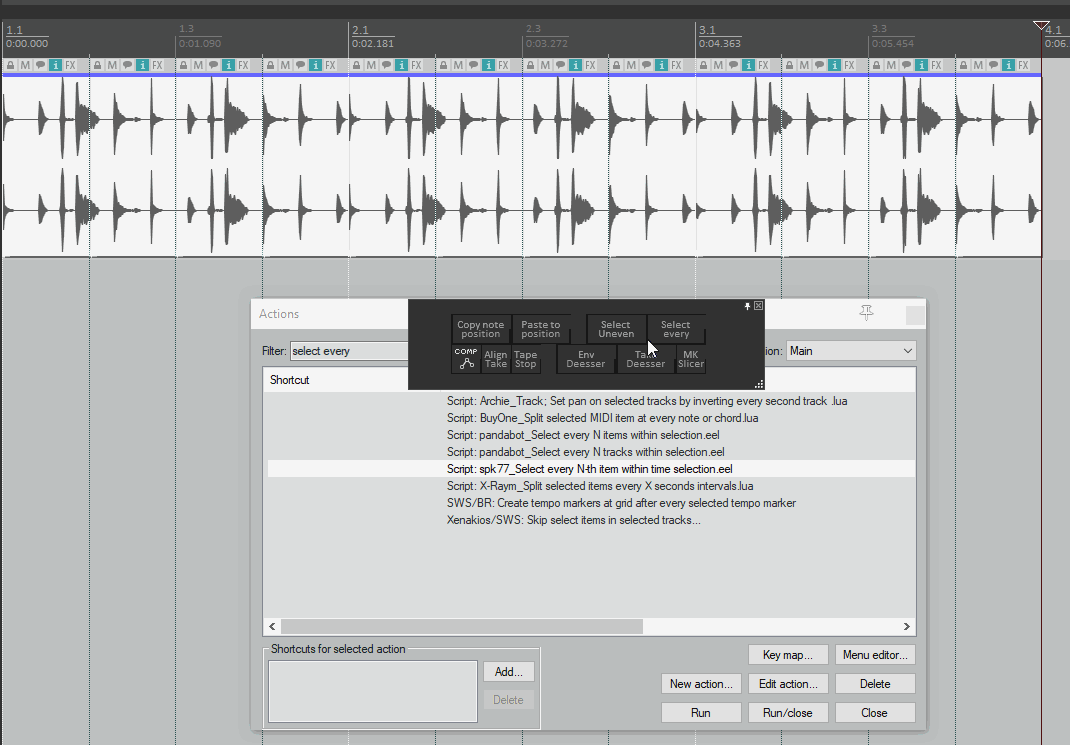Select spk77 Select every N-th item script
Image resolution: width=1070 pixels, height=745 pixels.
(x=590, y=469)
